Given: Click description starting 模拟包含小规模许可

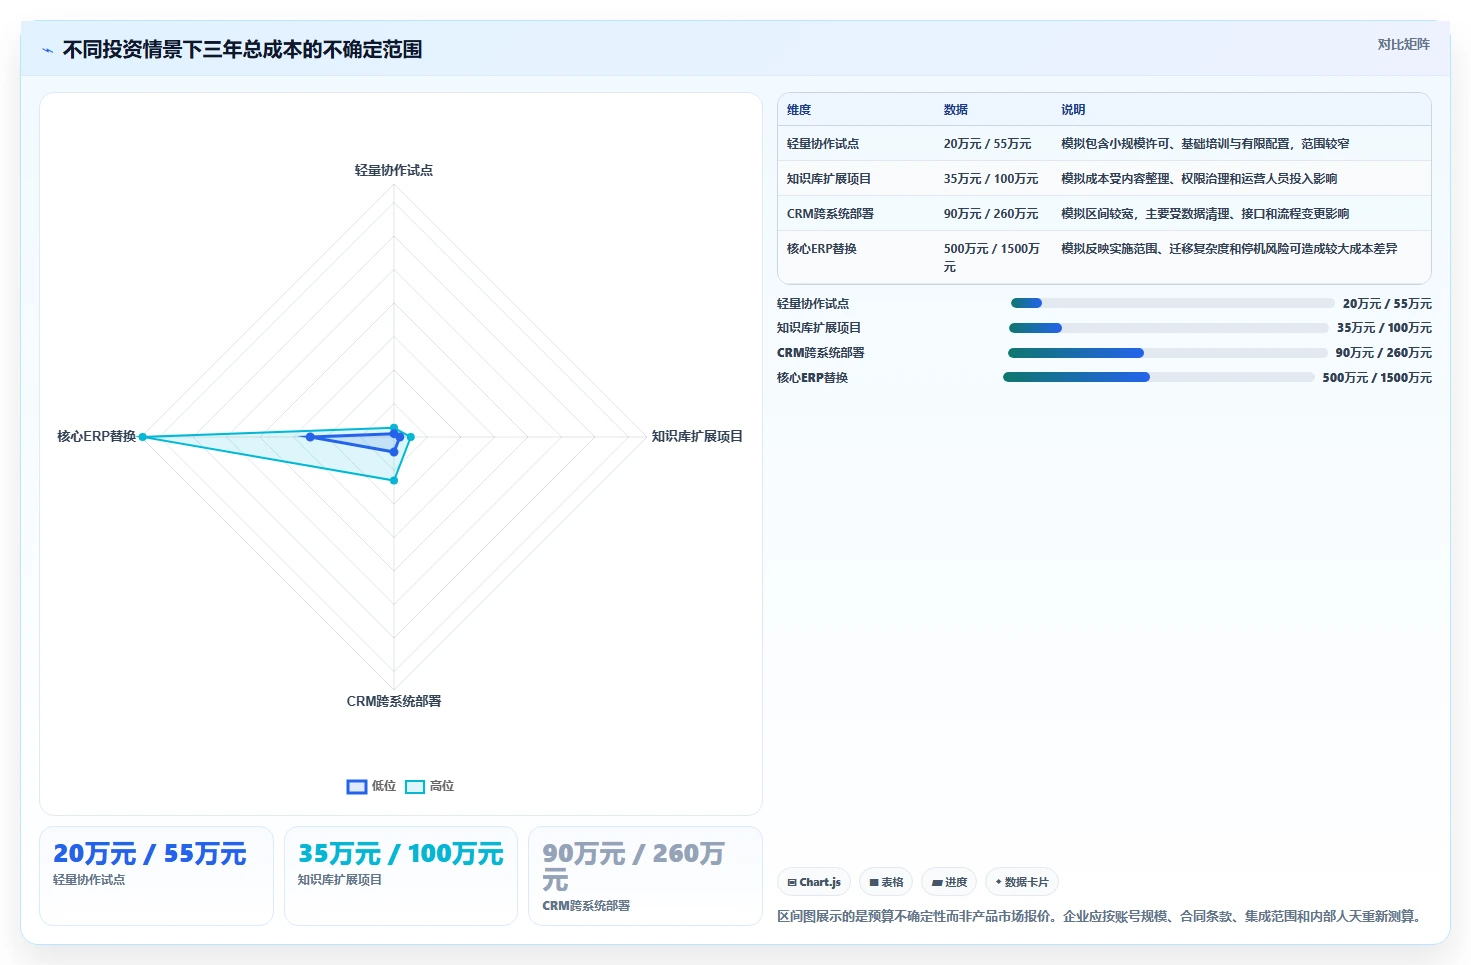Looking at the screenshot, I should [1205, 144].
